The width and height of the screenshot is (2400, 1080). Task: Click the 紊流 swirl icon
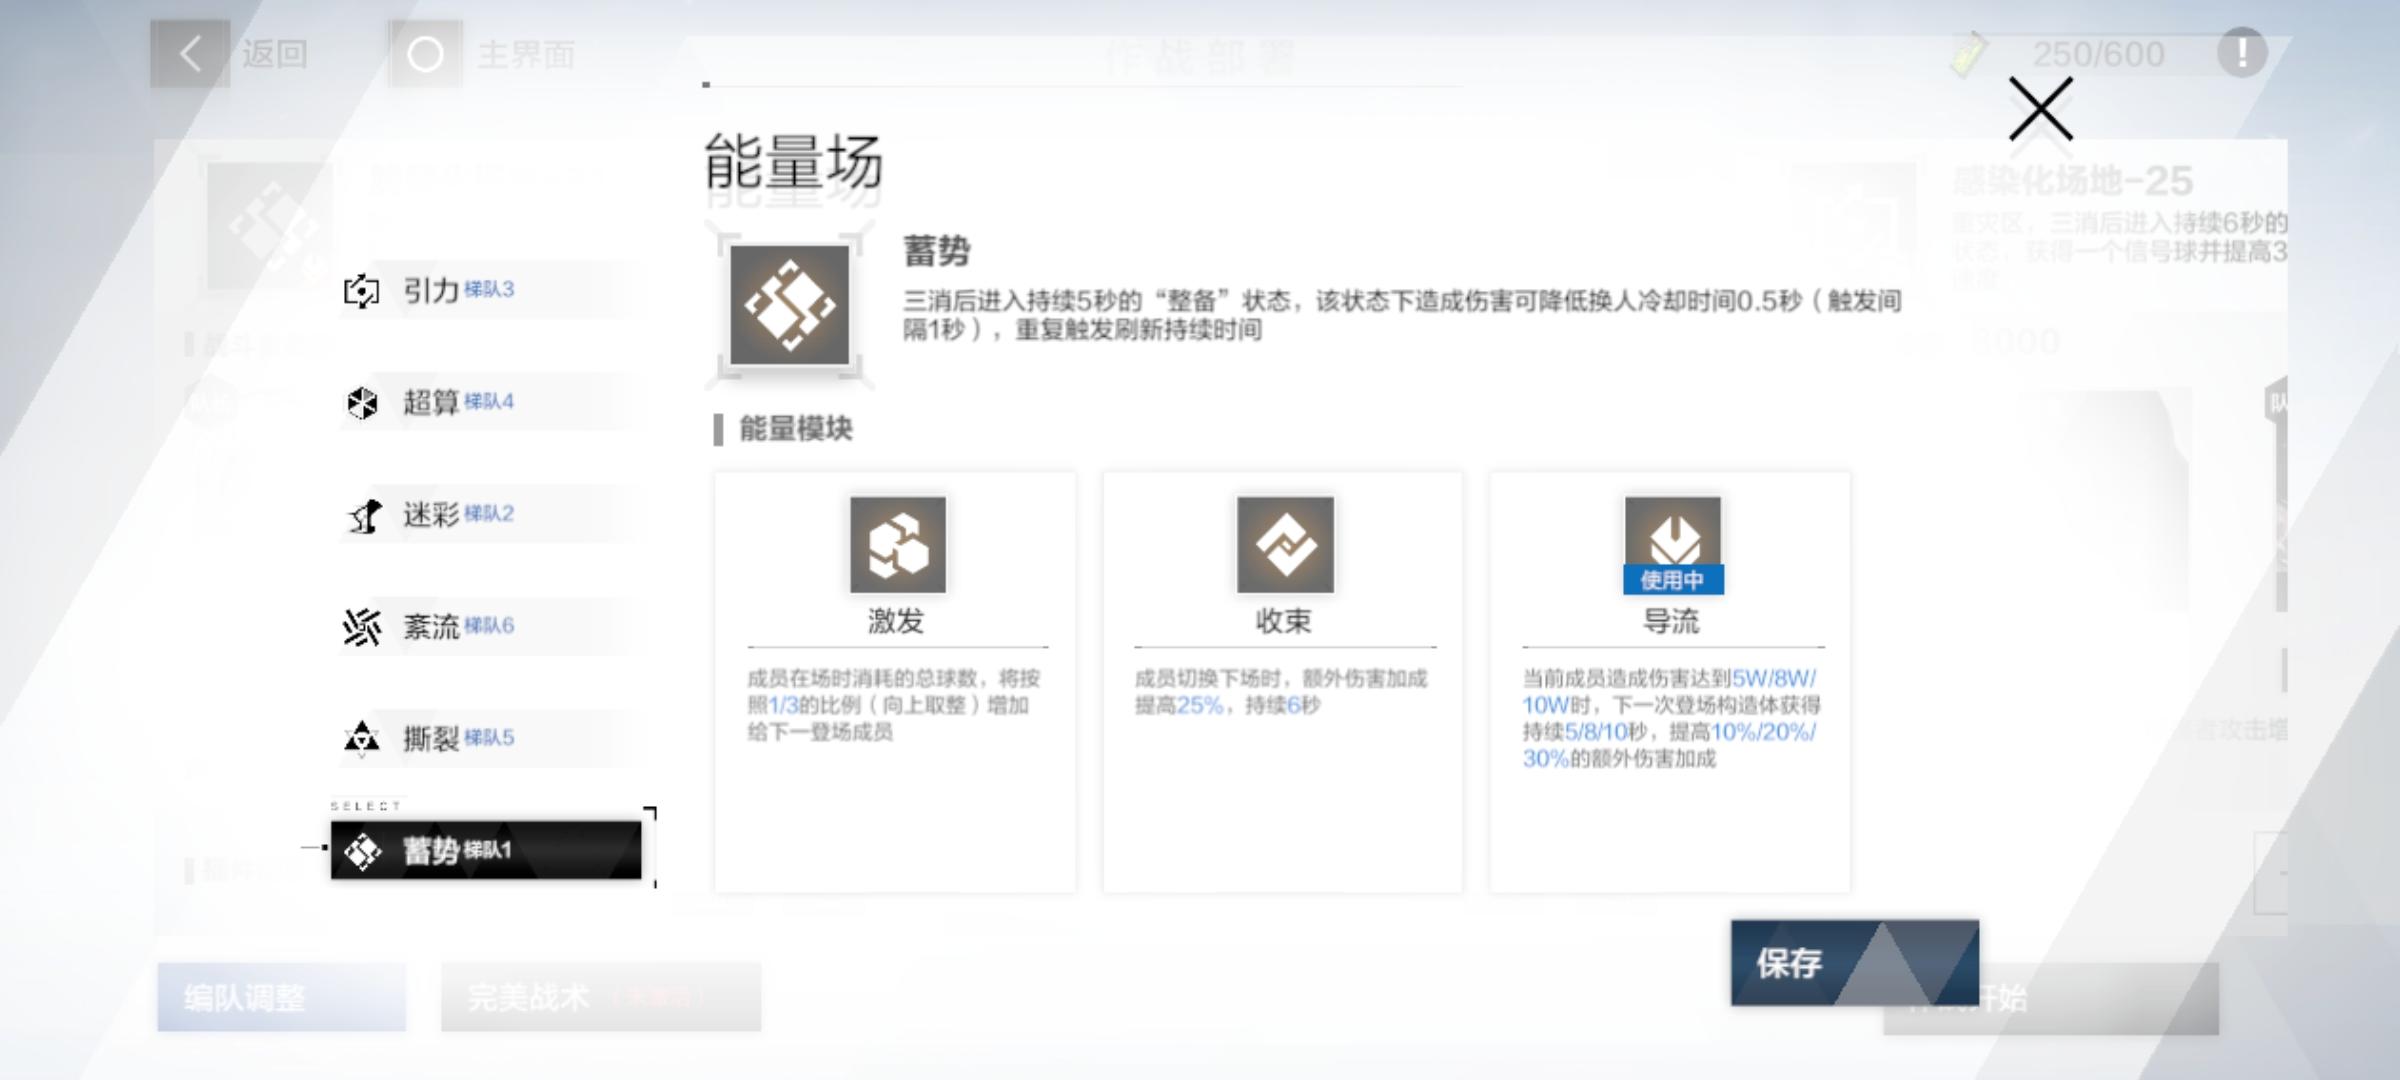click(x=361, y=627)
